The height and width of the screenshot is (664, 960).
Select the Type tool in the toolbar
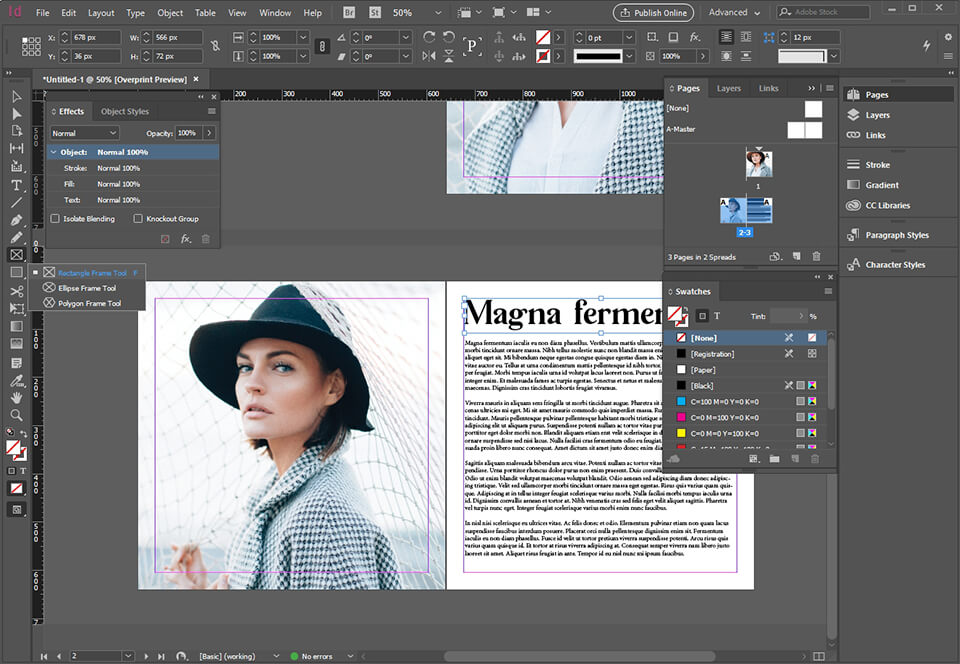coord(16,186)
